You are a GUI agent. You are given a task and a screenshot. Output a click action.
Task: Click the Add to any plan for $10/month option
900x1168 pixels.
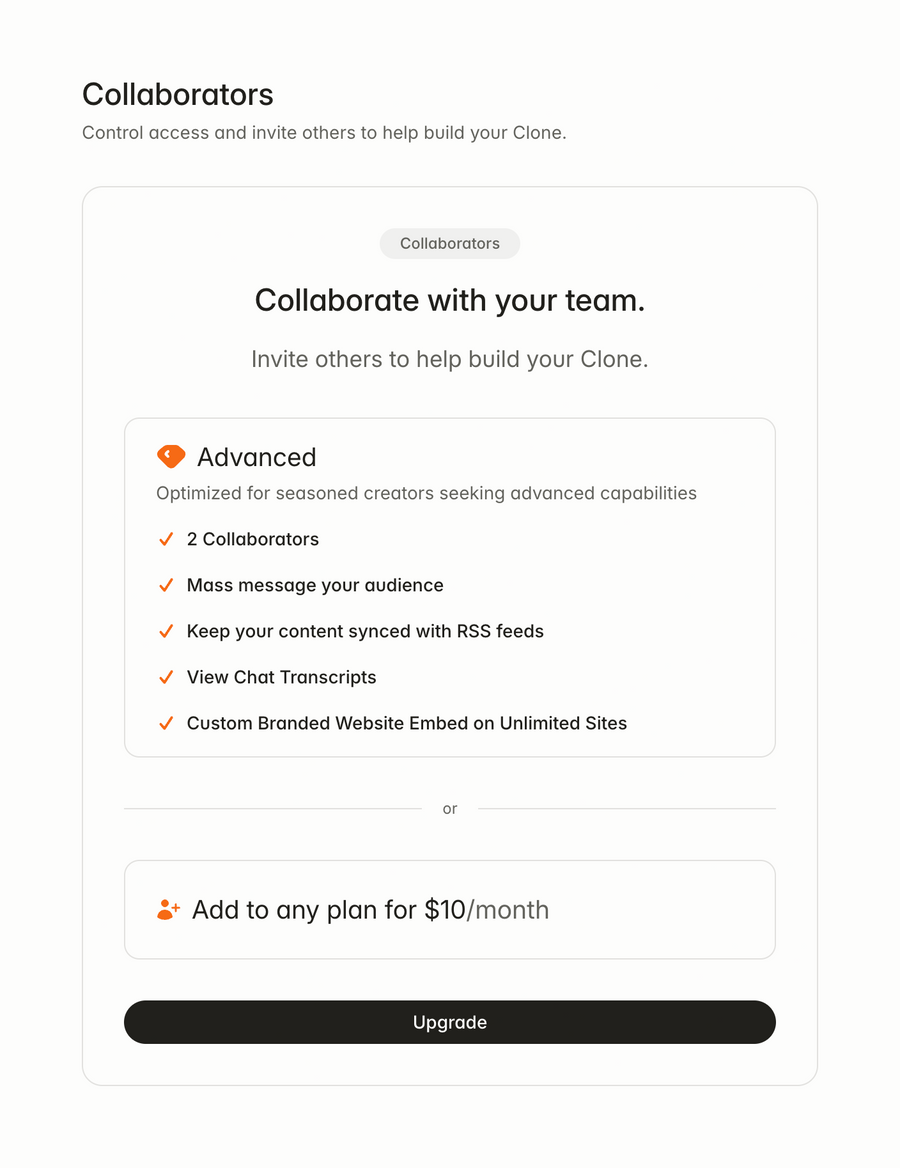point(449,909)
